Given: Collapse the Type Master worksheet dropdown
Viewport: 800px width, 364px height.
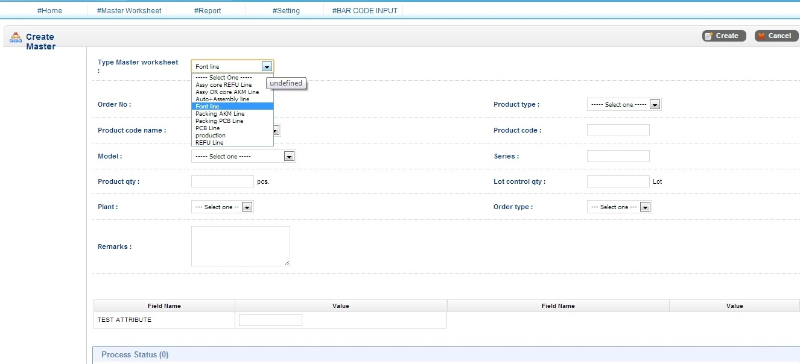Looking at the screenshot, I should tap(267, 66).
